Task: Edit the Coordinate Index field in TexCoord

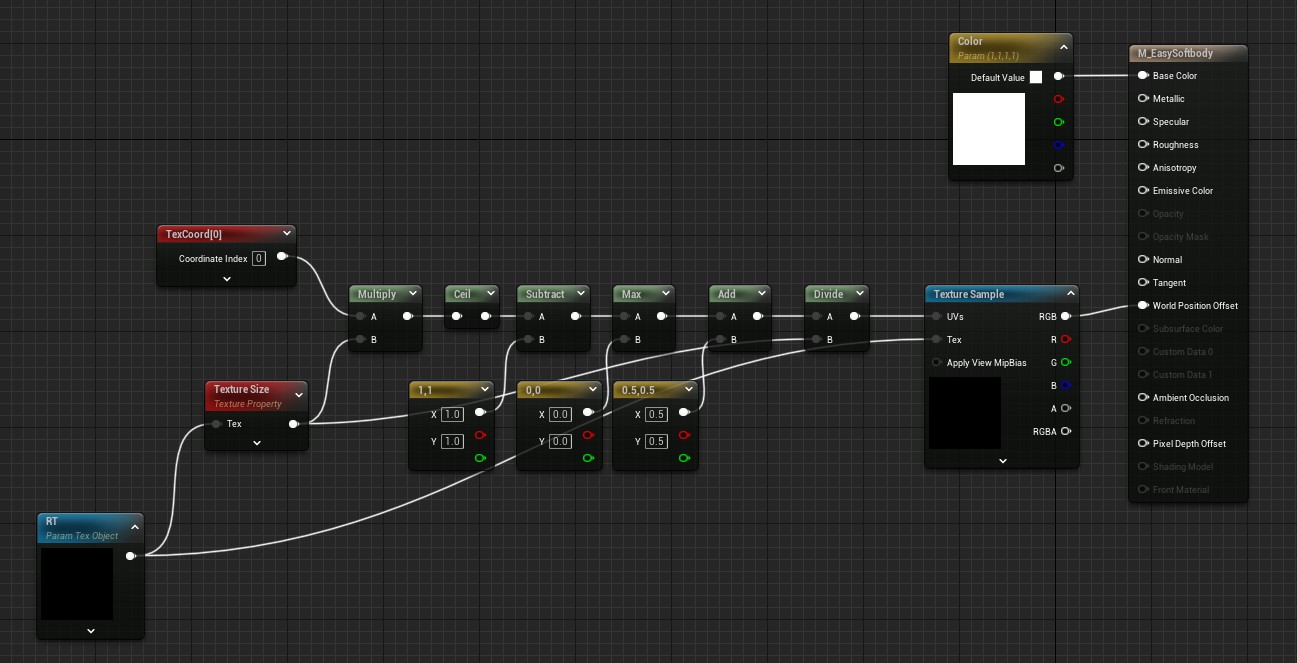Action: click(x=258, y=258)
